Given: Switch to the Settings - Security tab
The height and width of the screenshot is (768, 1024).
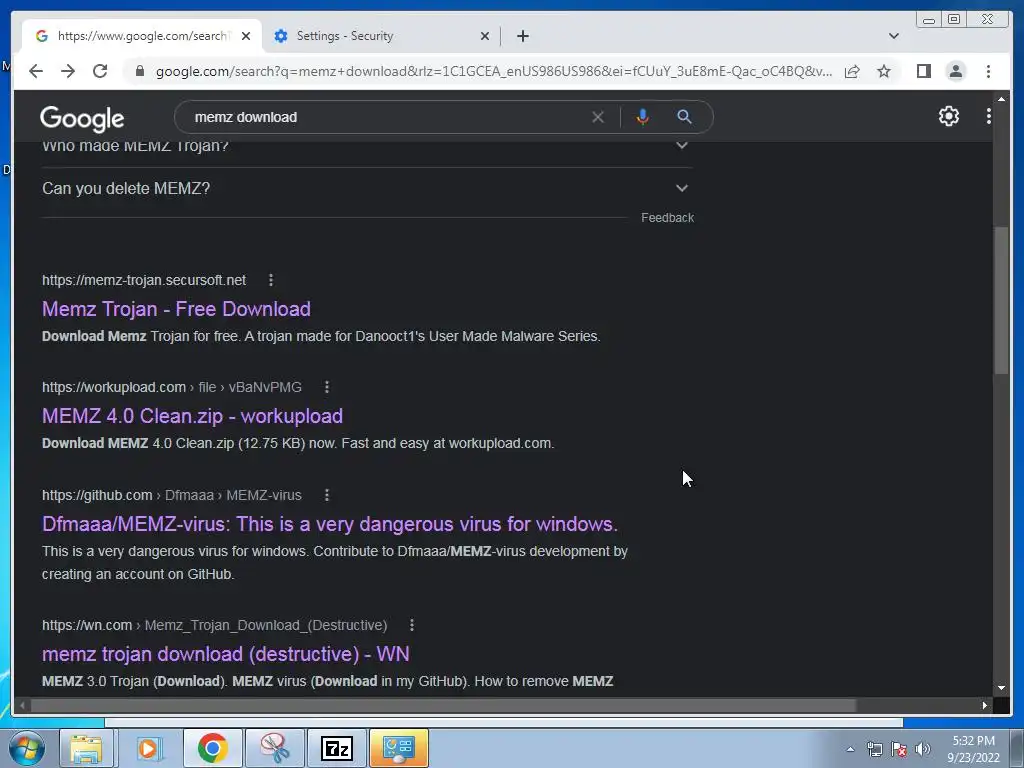Looking at the screenshot, I should point(381,36).
